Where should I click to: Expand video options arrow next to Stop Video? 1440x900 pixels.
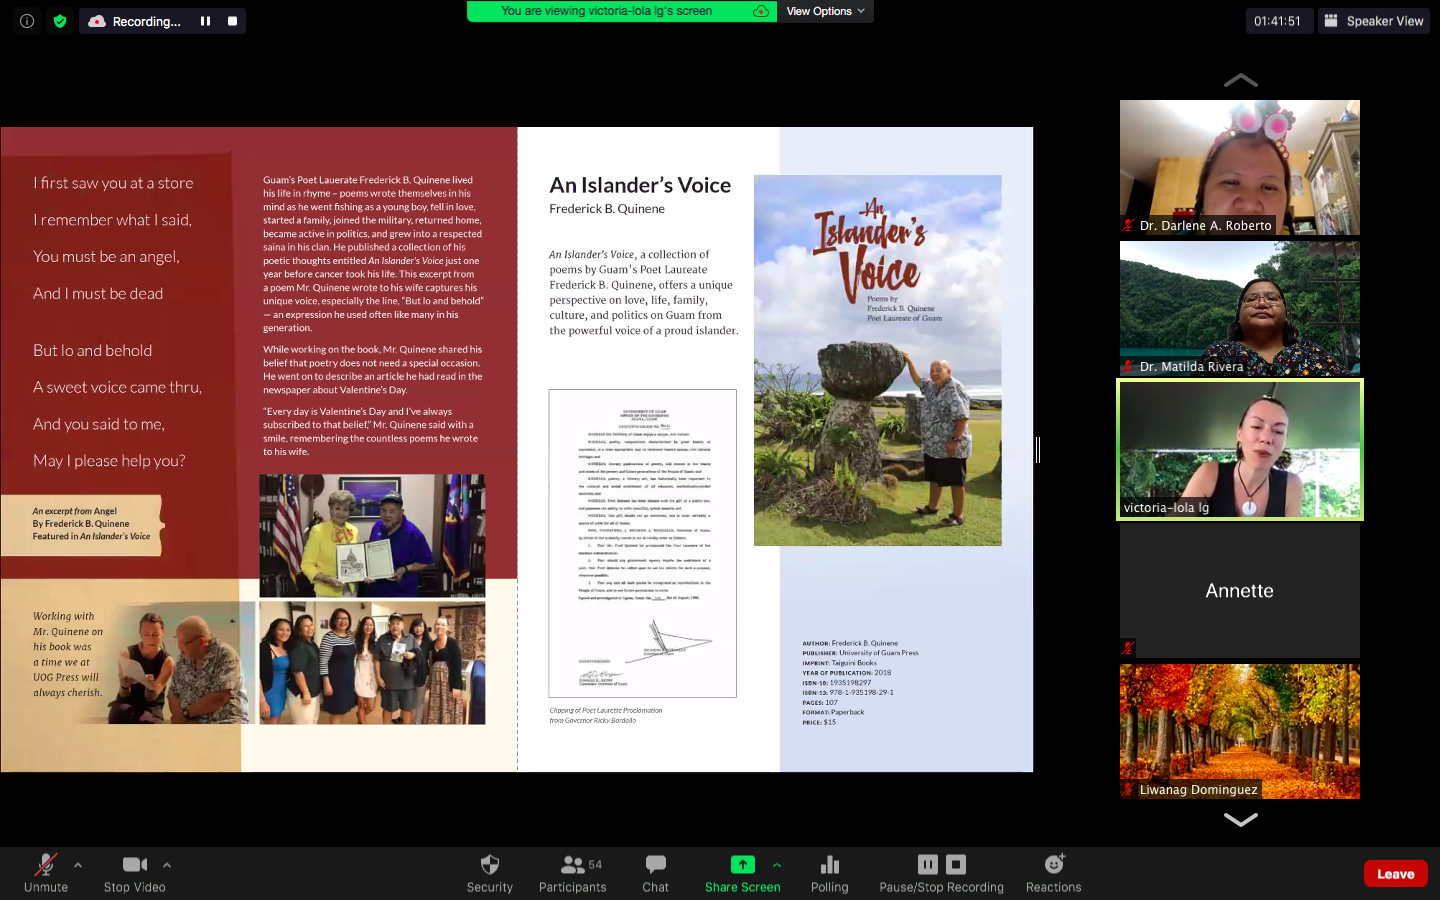(167, 865)
